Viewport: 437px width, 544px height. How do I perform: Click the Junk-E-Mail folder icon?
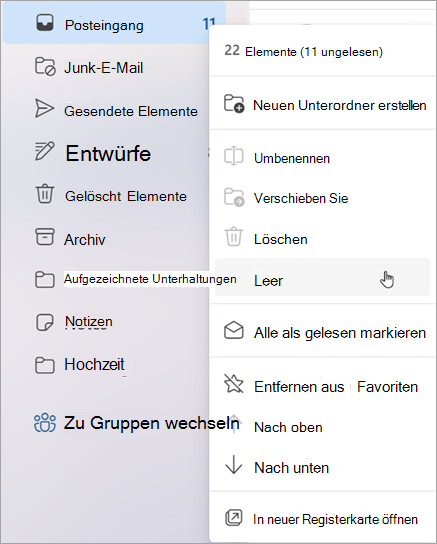[45, 66]
